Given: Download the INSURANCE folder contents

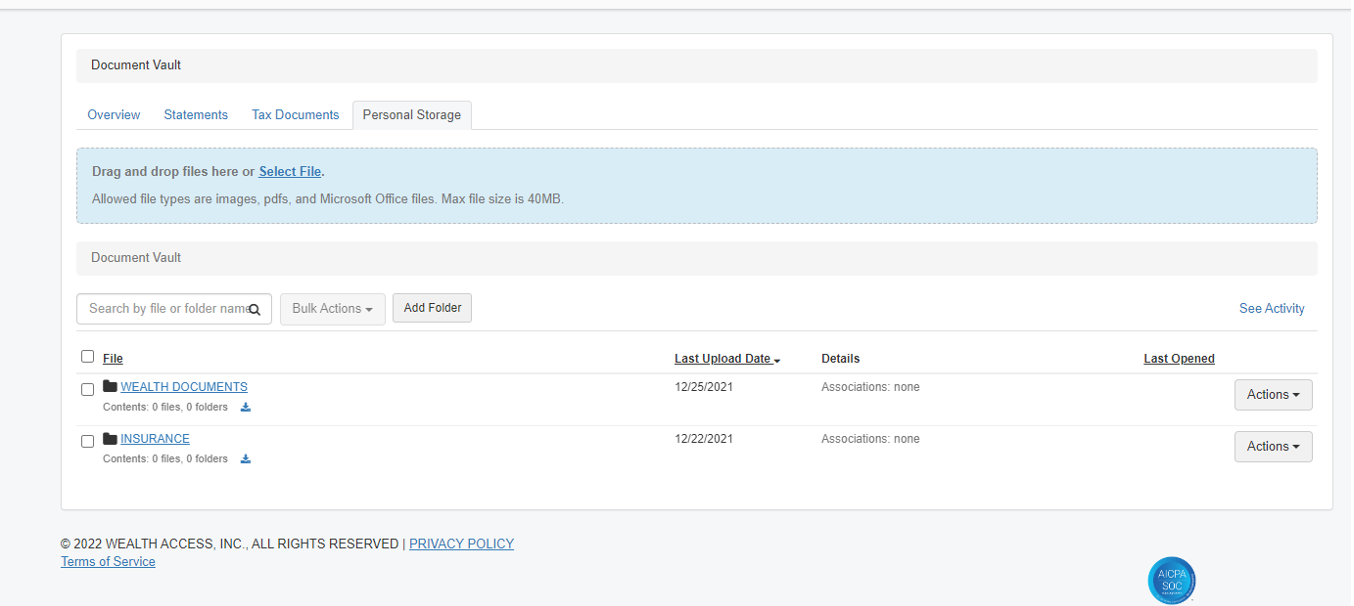Looking at the screenshot, I should [246, 459].
